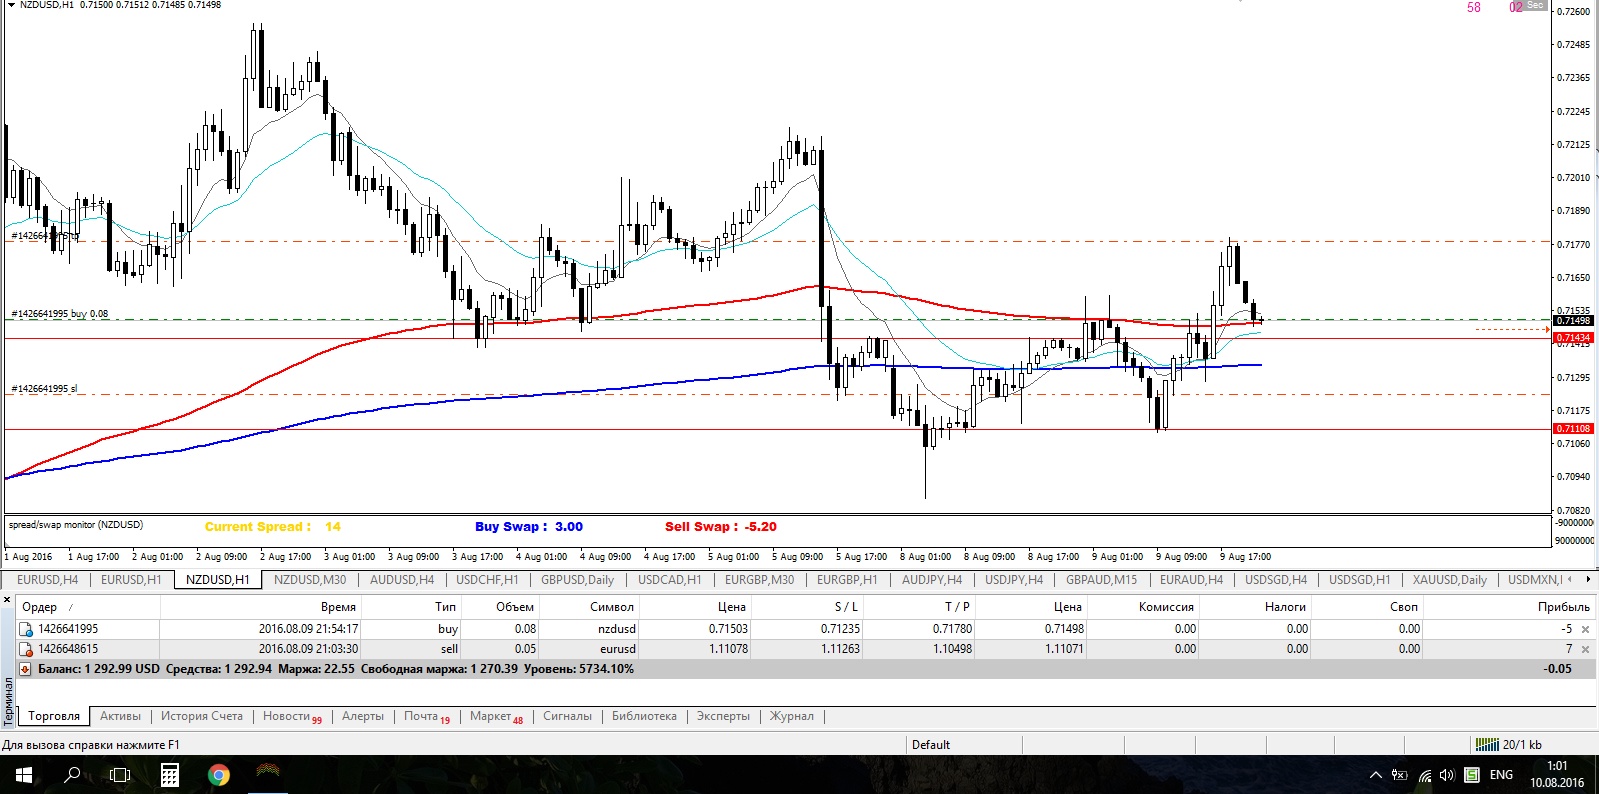
Task: Click the red 0.71434 price level label
Action: (x=1574, y=338)
